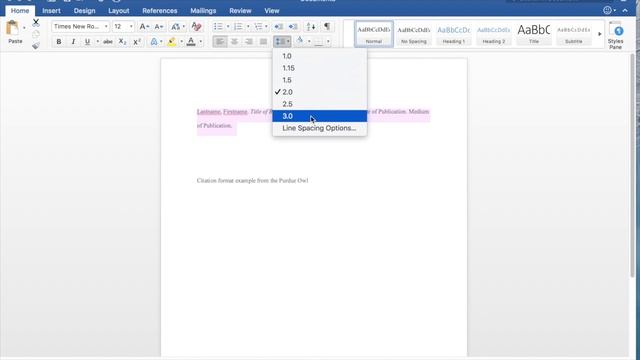This screenshot has width=640, height=360.
Task: Center align the text
Action: 234,42
